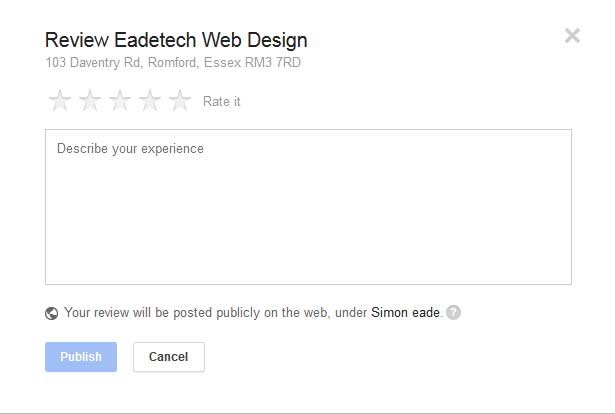The width and height of the screenshot is (615, 414).
Task: Click the globe public visibility icon
Action: coord(51,313)
